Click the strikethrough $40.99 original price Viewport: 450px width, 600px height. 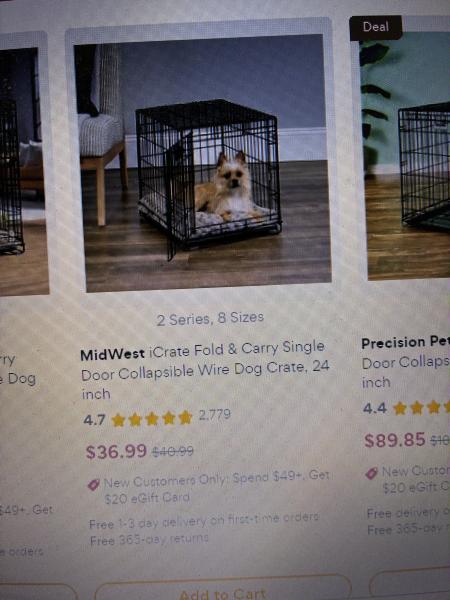pyautogui.click(x=173, y=452)
